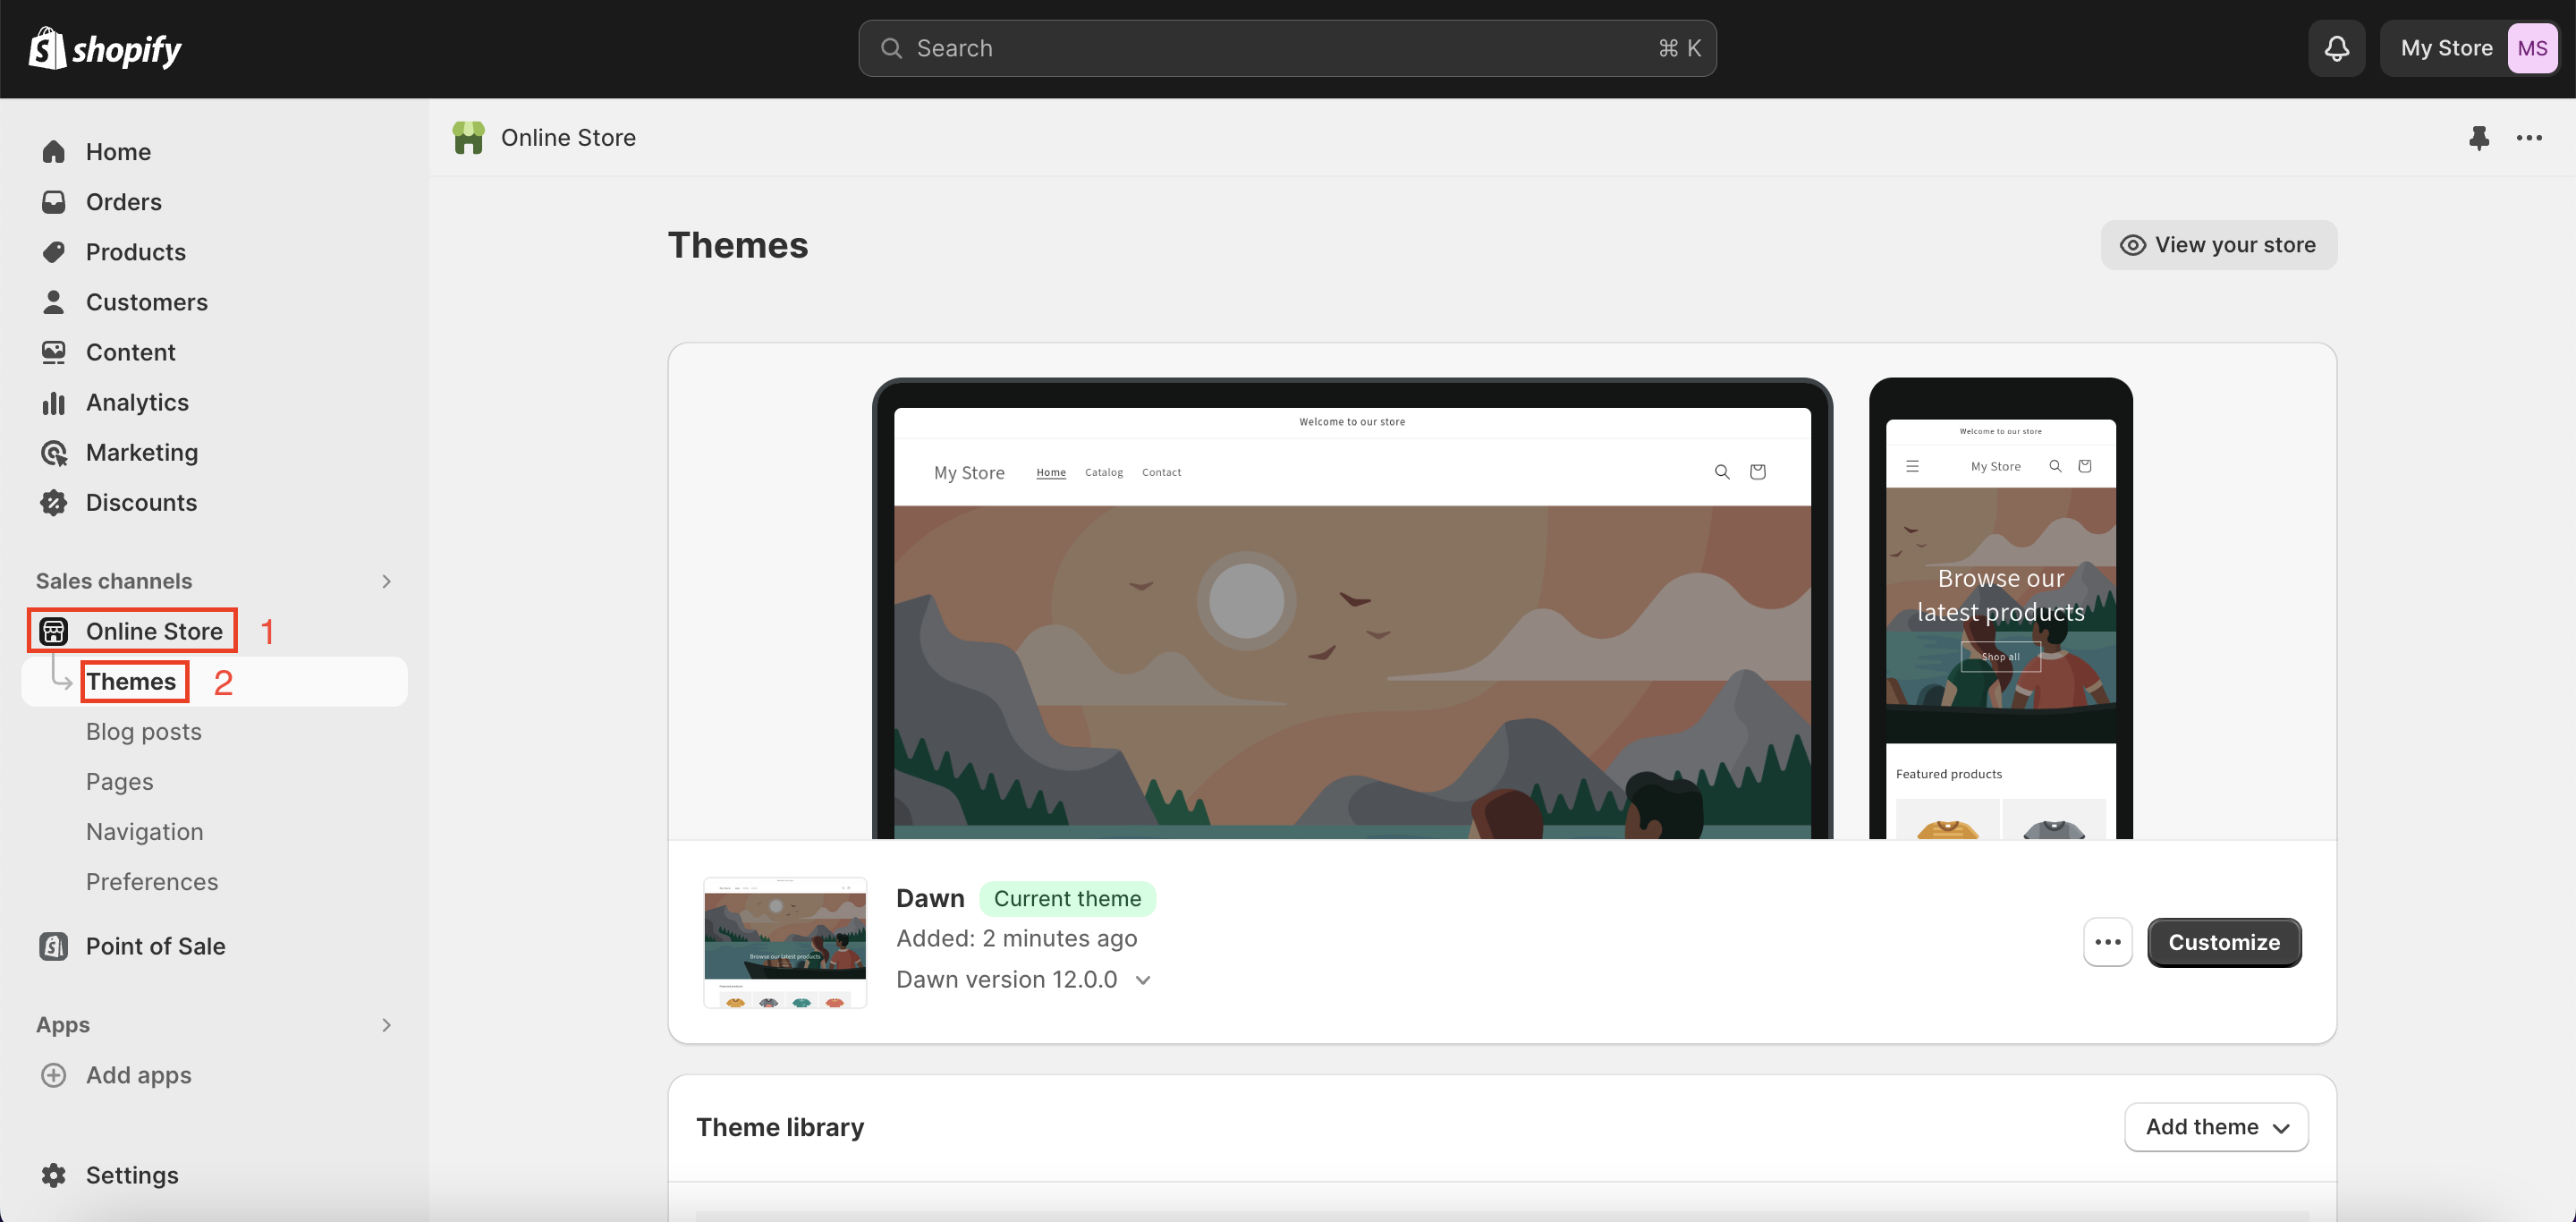
Task: Open the Add theme dropdown
Action: pyautogui.click(x=2216, y=1127)
